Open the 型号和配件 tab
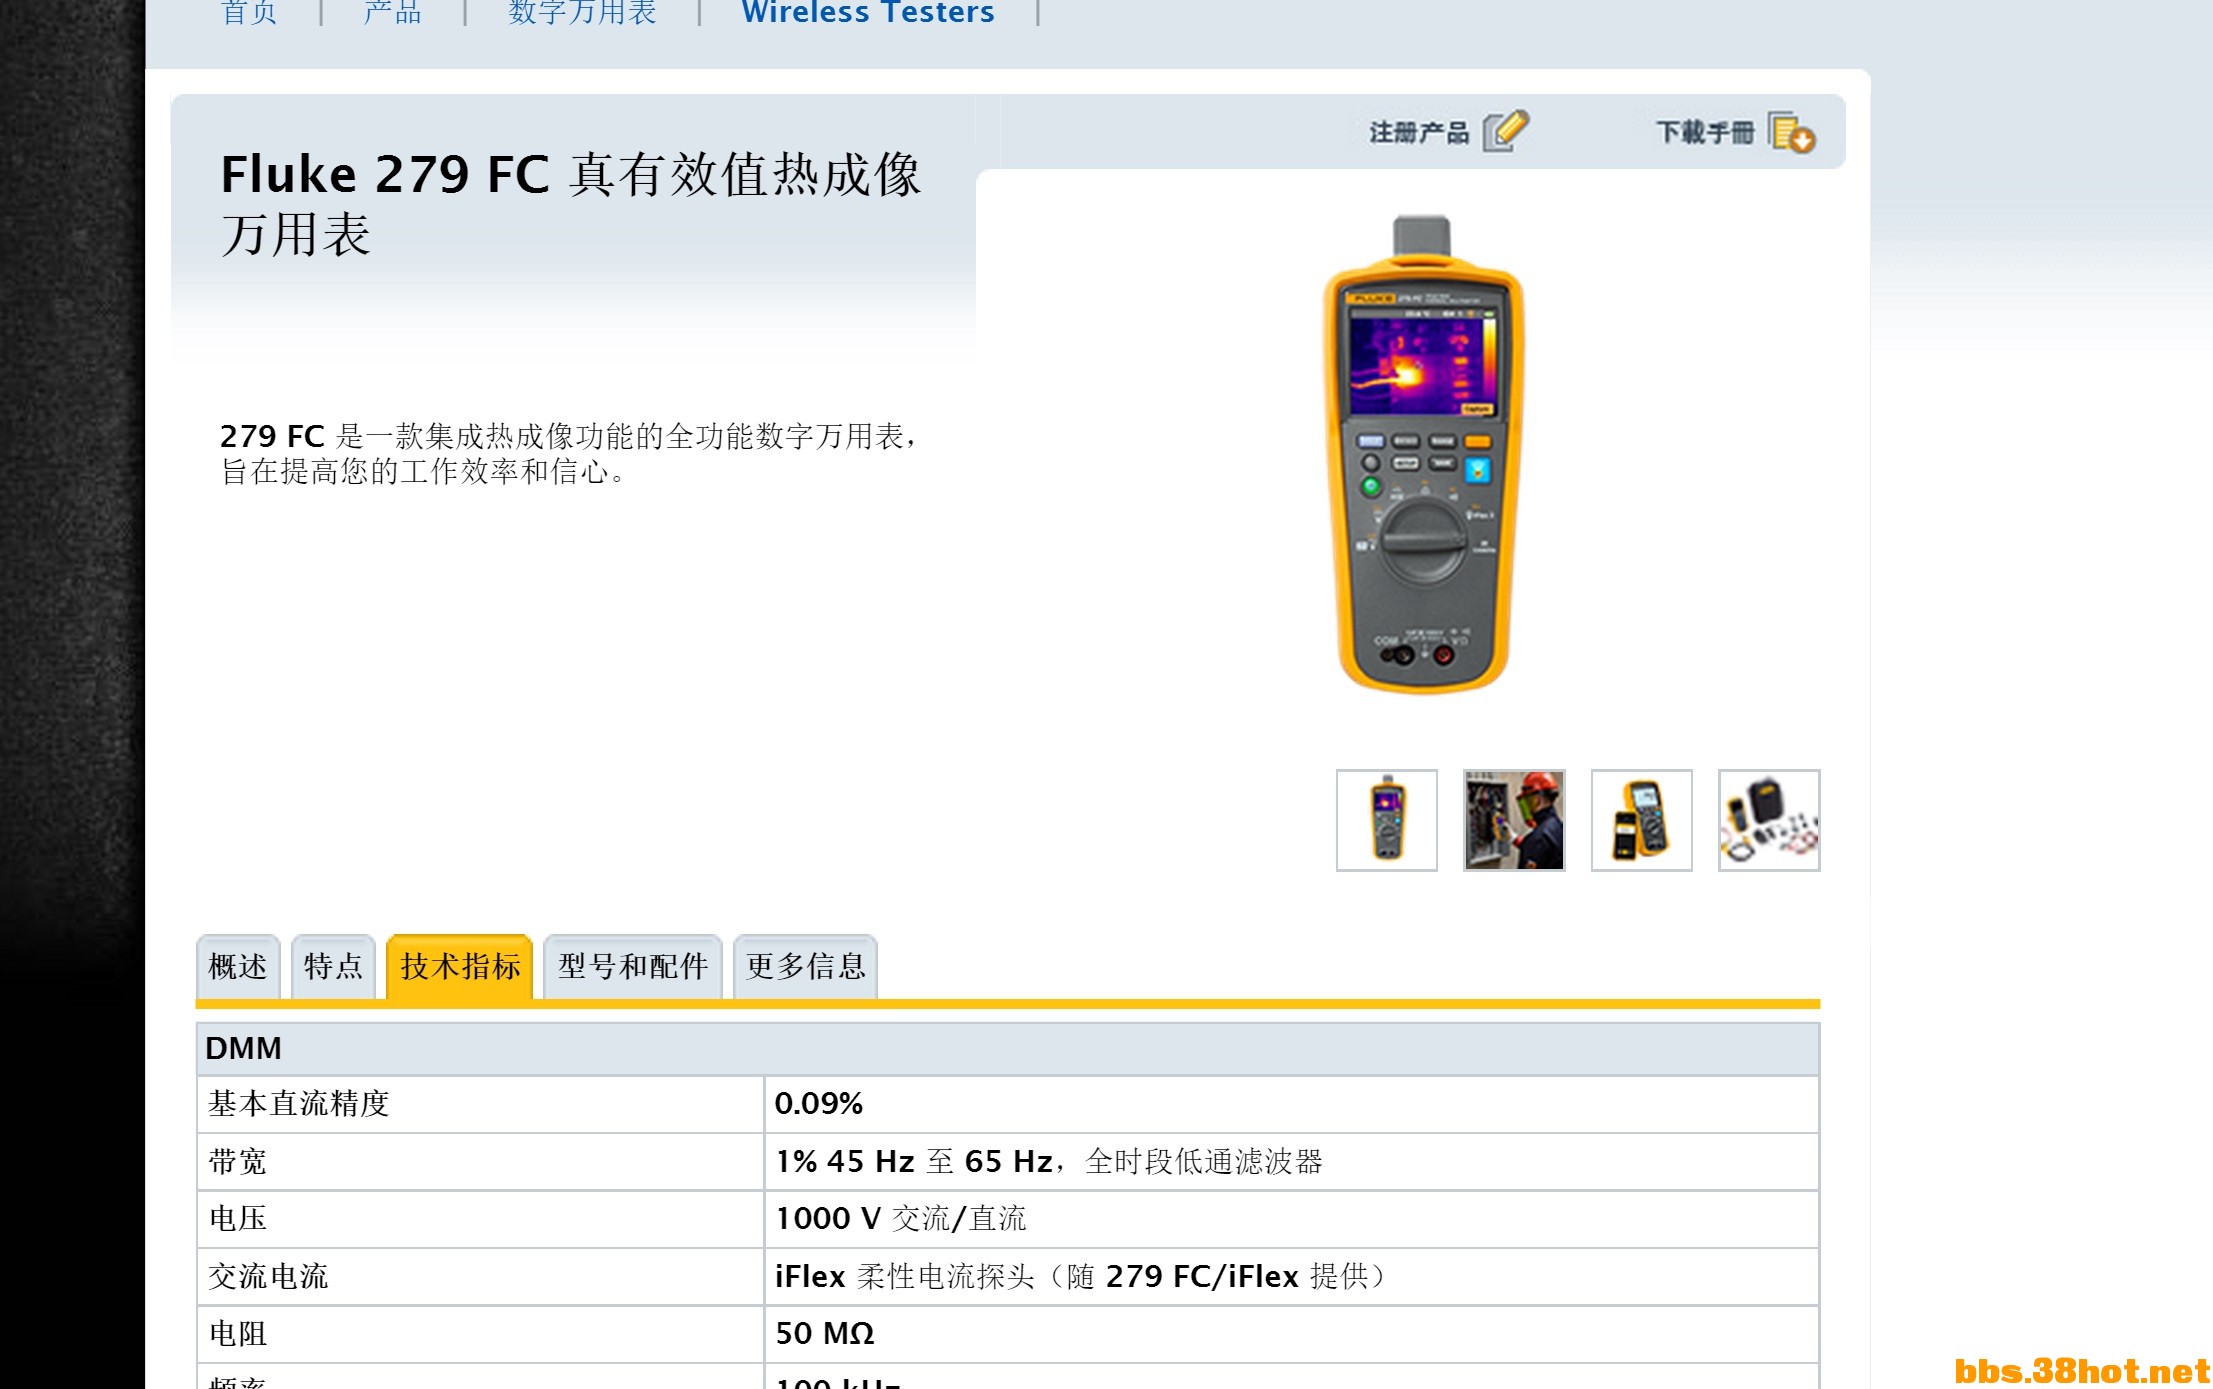The image size is (2213, 1389). tap(633, 966)
